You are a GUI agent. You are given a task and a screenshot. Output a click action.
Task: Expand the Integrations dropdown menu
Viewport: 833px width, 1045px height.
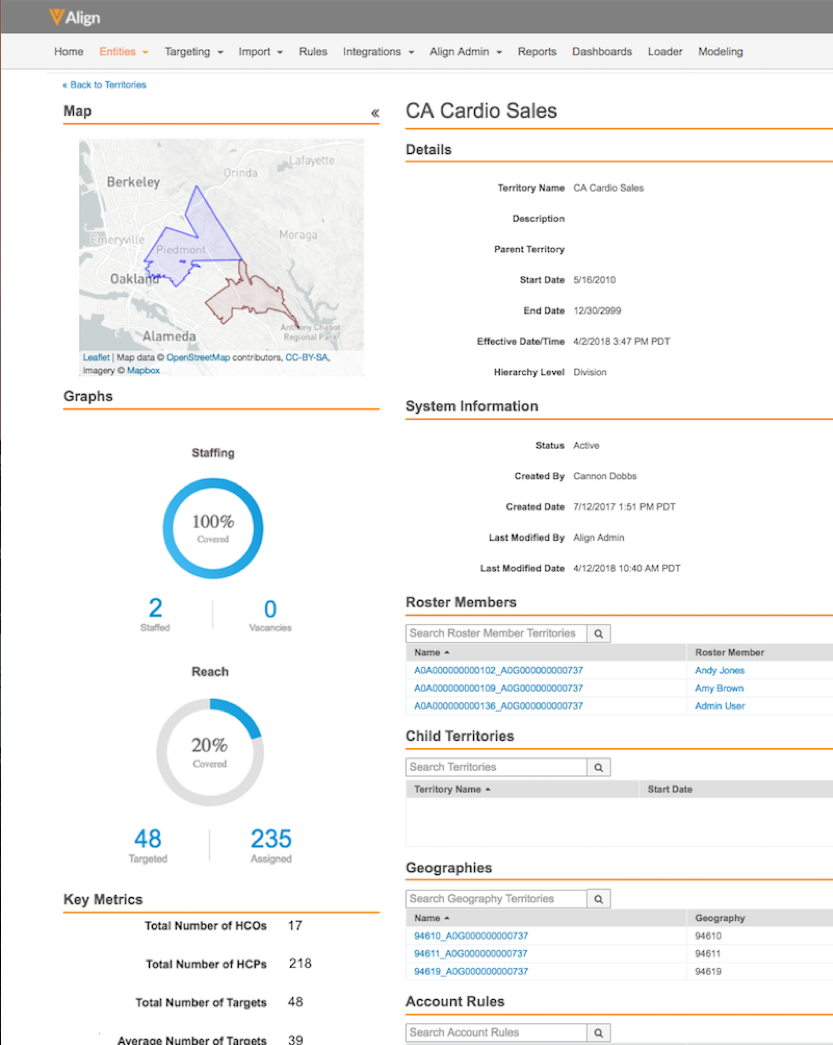click(x=379, y=51)
